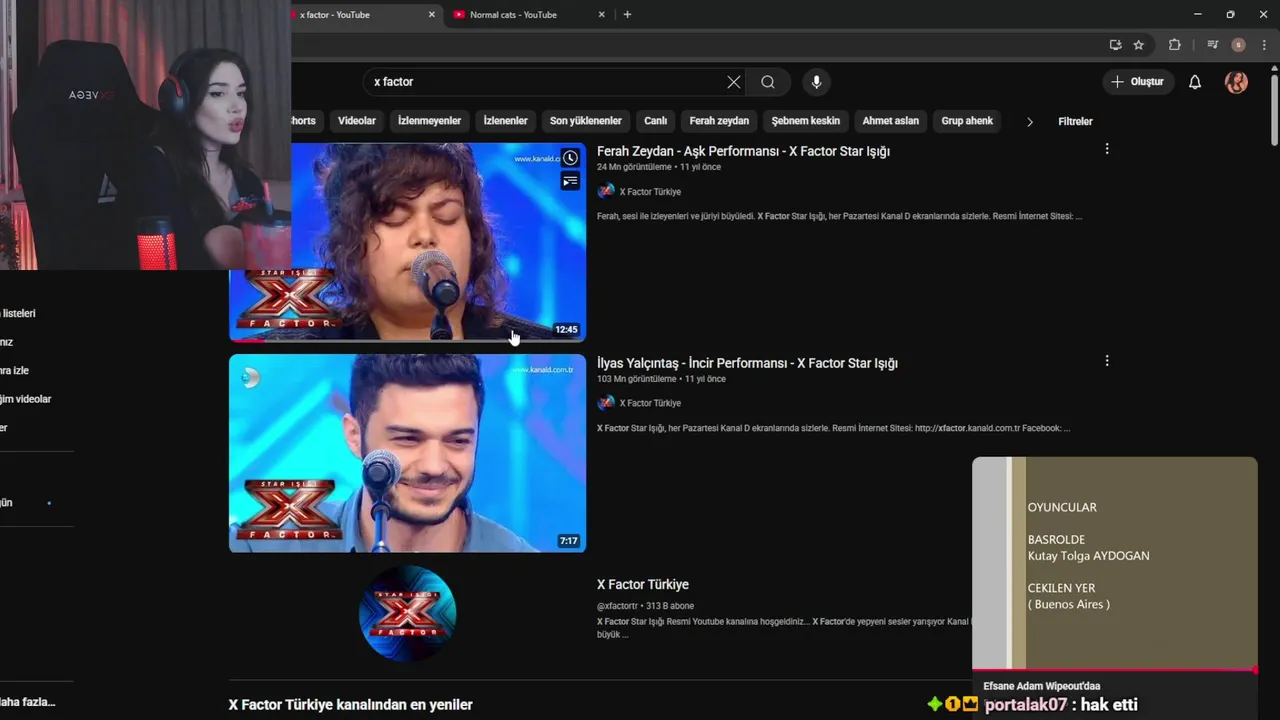The width and height of the screenshot is (1280, 720).
Task: Open the browser extensions puzzle icon
Action: 1175,45
